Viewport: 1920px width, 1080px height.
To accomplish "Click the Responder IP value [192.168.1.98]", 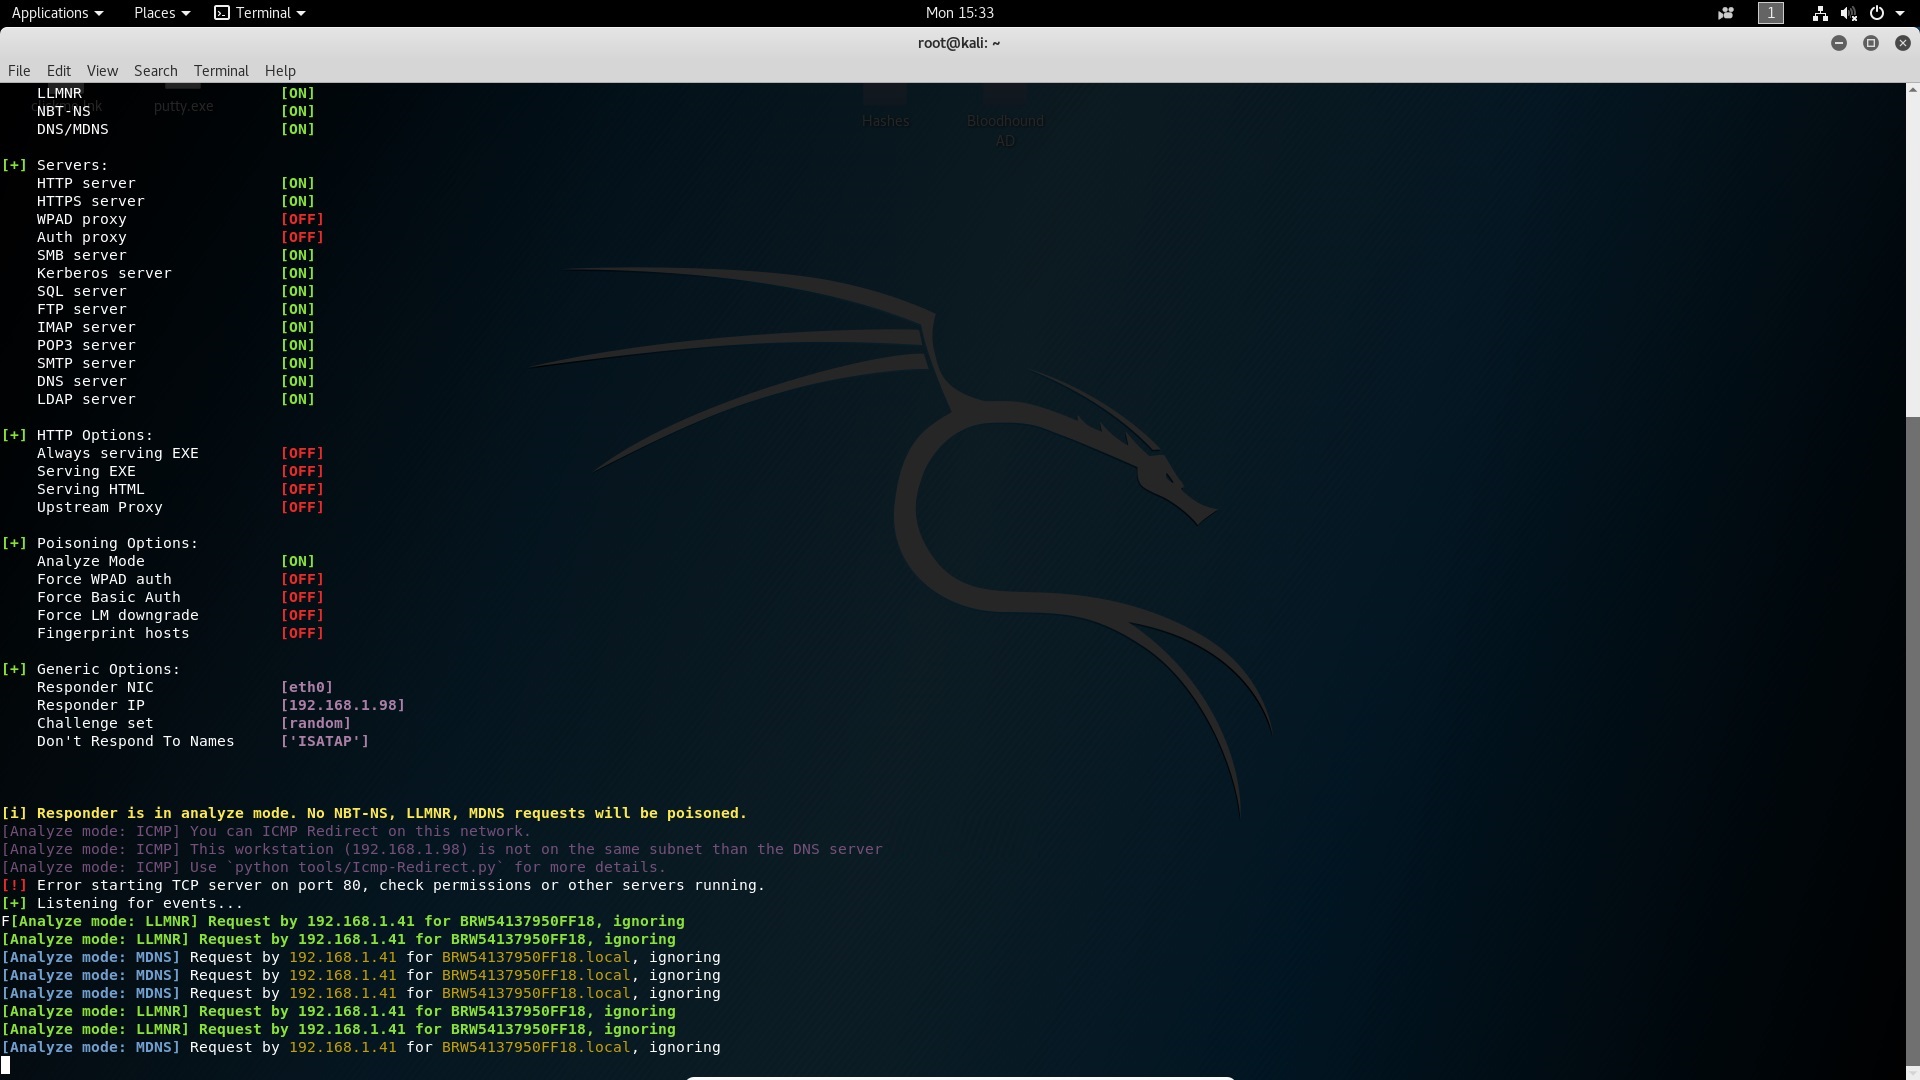I will (343, 705).
